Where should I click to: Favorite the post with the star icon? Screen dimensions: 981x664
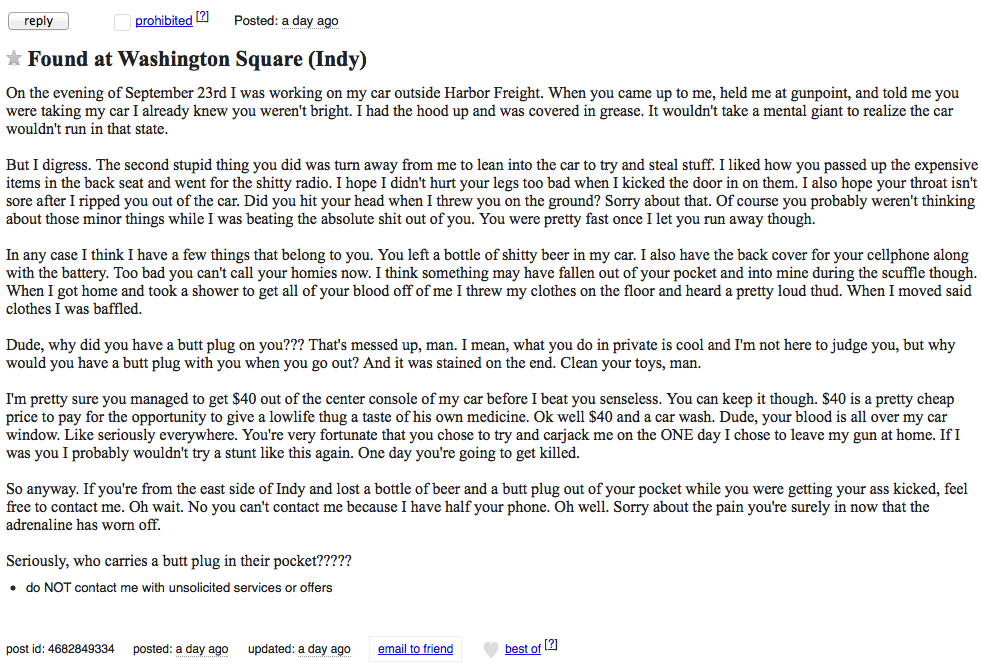pos(14,58)
